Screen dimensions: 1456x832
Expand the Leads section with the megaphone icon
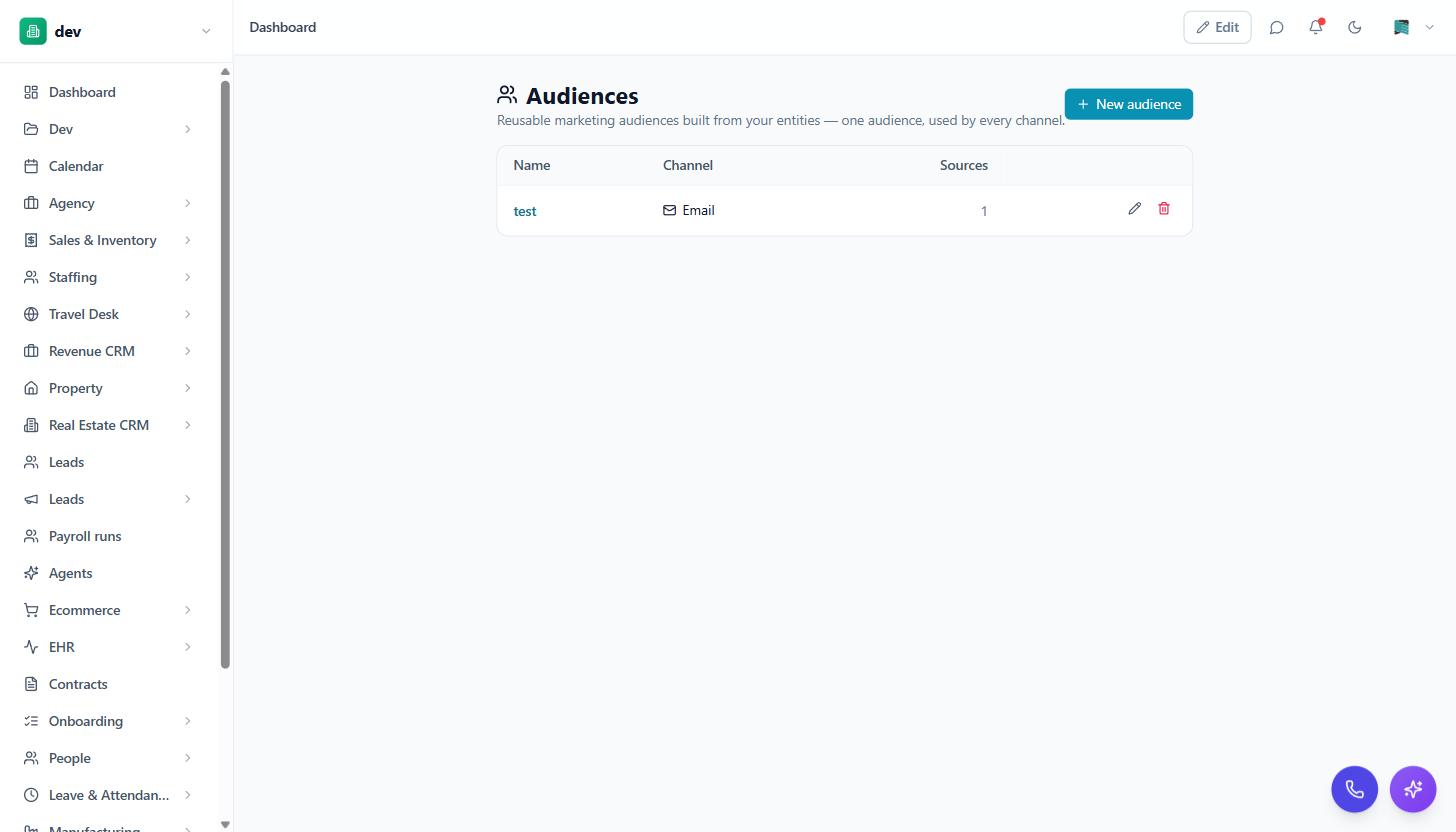pyautogui.click(x=187, y=499)
